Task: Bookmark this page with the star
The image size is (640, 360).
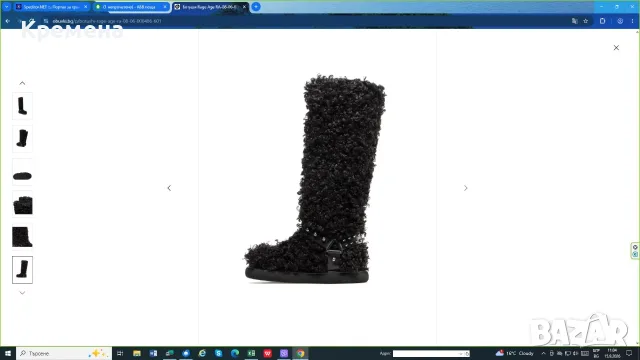Action: (585, 21)
